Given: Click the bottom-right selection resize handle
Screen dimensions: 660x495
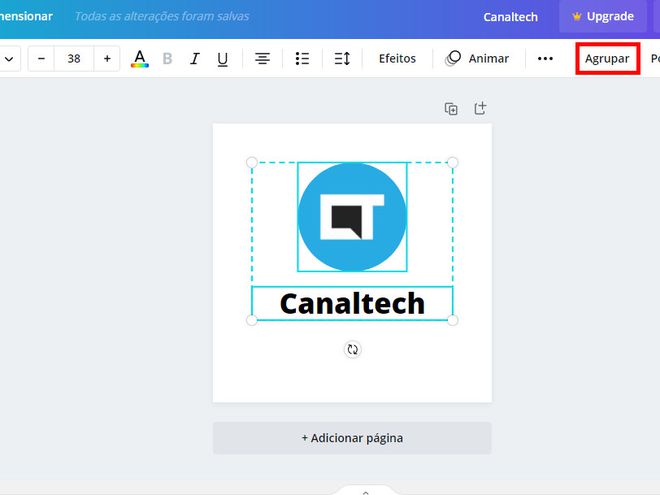Looking at the screenshot, I should 452,320.
